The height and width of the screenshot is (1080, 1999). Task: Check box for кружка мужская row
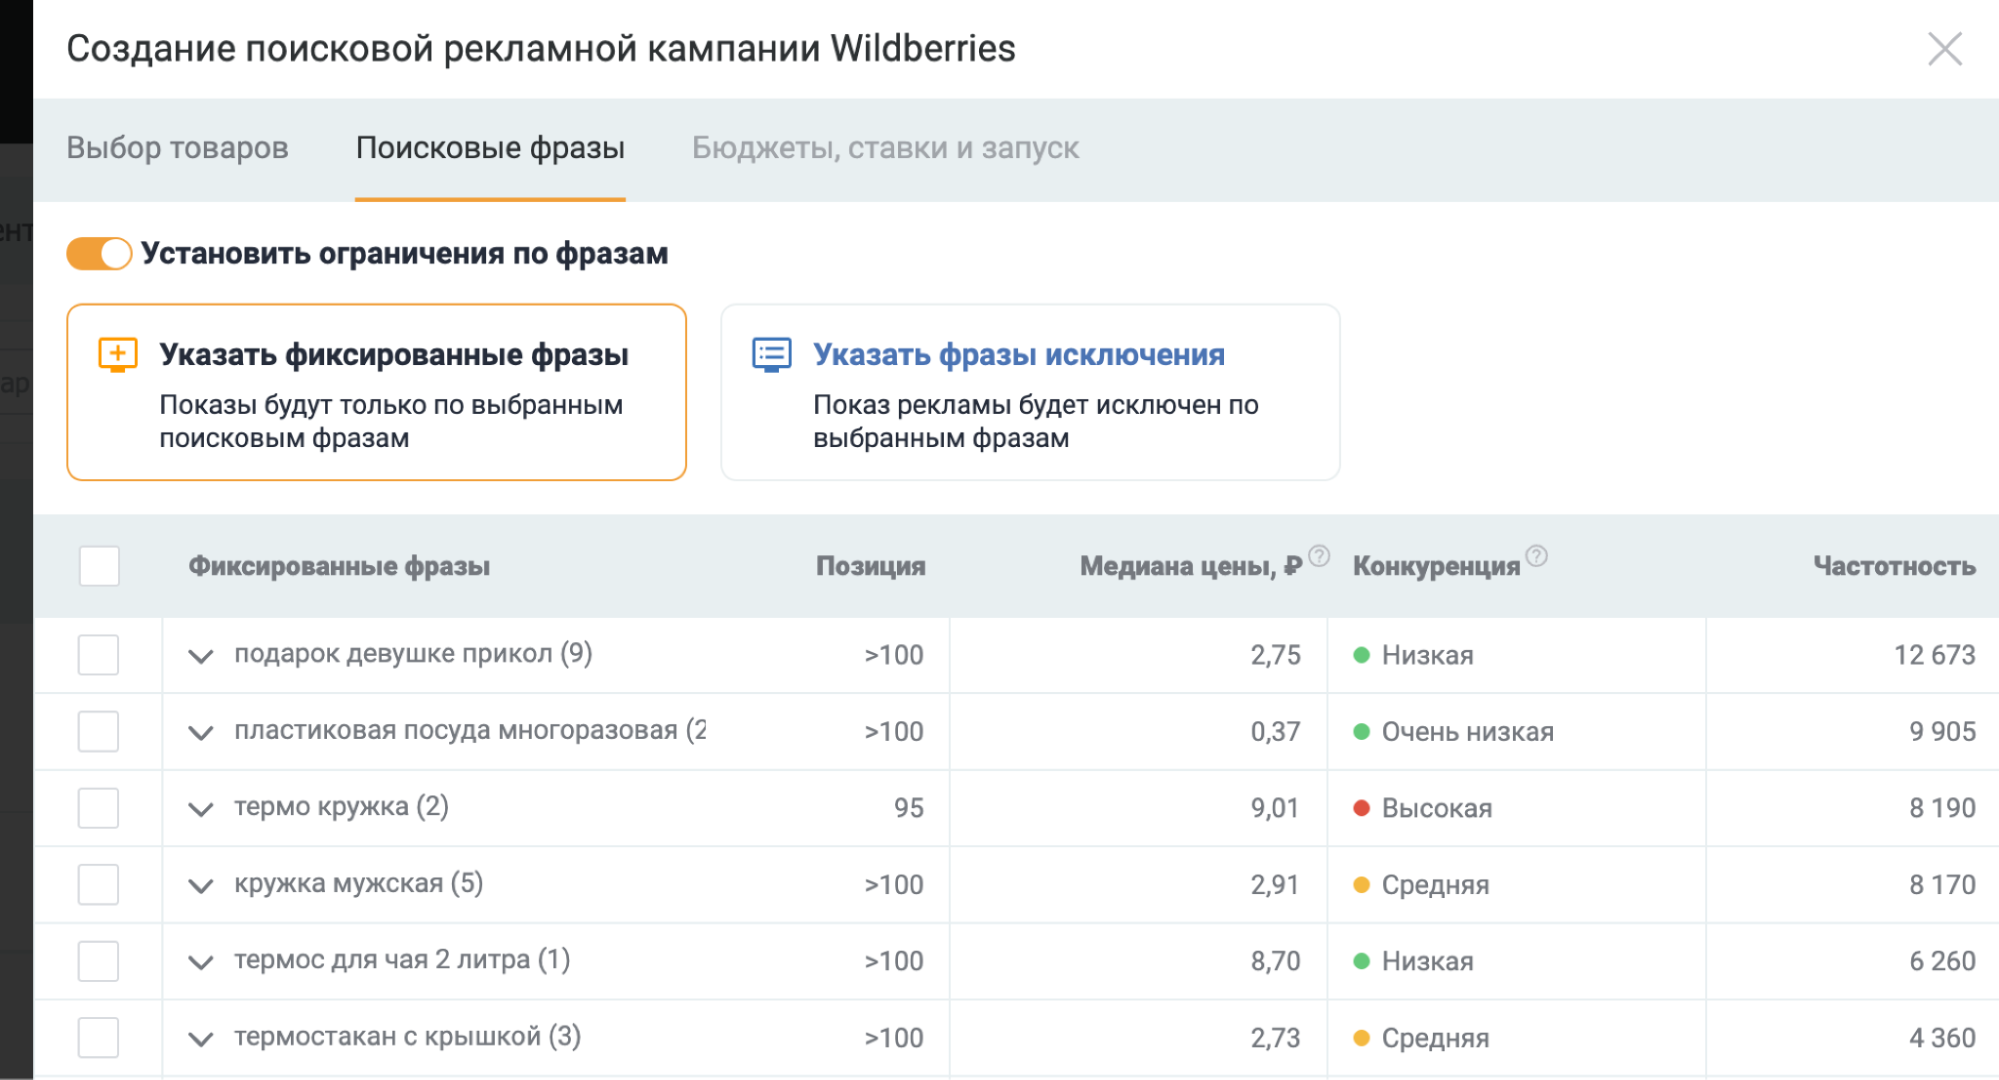[x=99, y=885]
